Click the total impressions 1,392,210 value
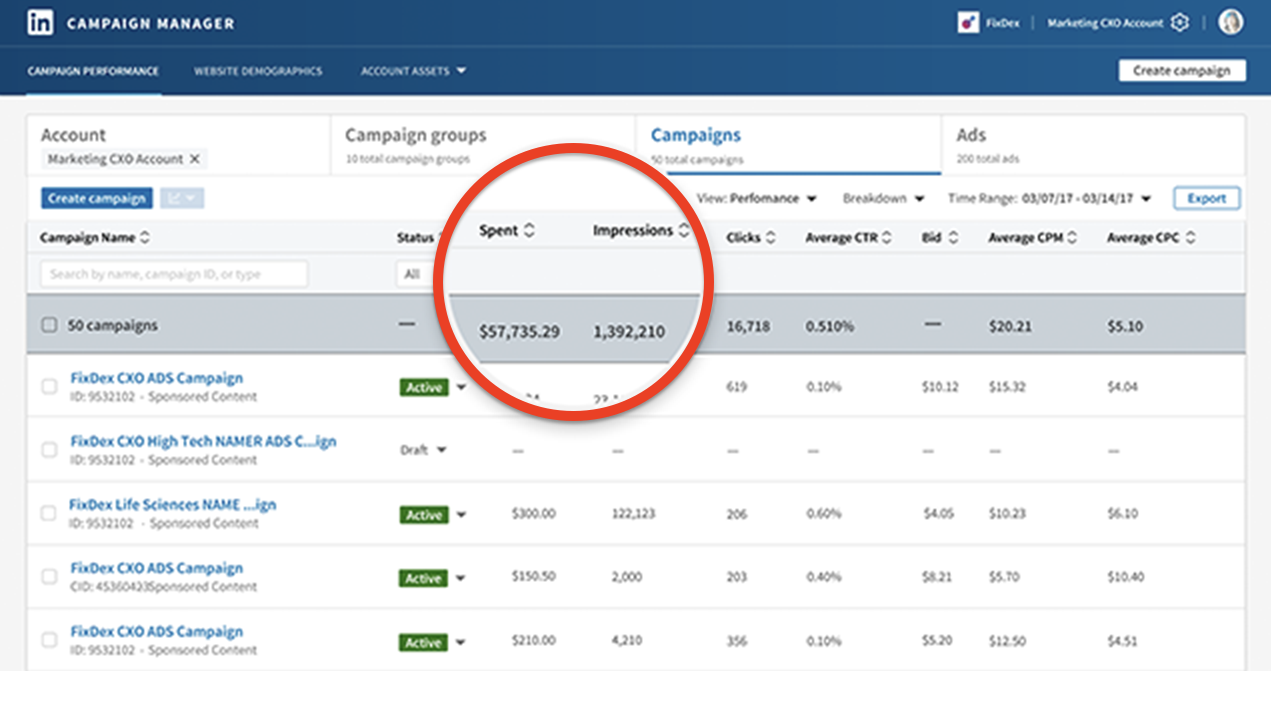The width and height of the screenshot is (1271, 706). coord(629,331)
